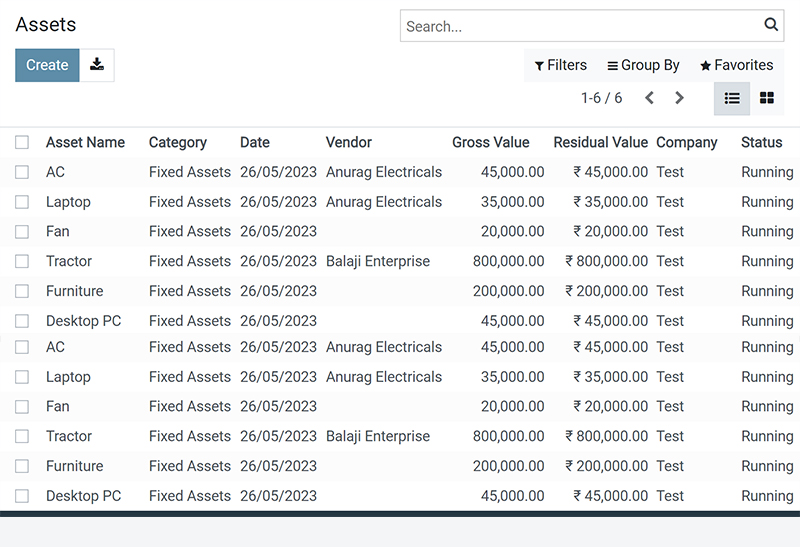Screen dimensions: 800x547
Task: Sort by Gross Value column header
Action: coord(490,142)
